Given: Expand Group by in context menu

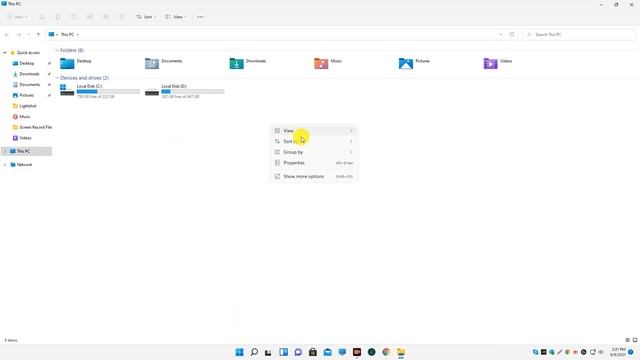Looking at the screenshot, I should coord(313,152).
